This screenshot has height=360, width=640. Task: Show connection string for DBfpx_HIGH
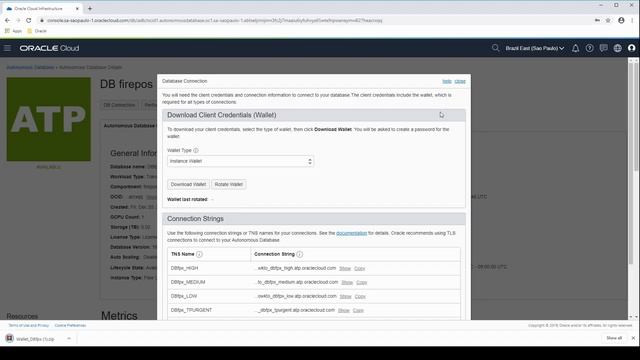345,269
